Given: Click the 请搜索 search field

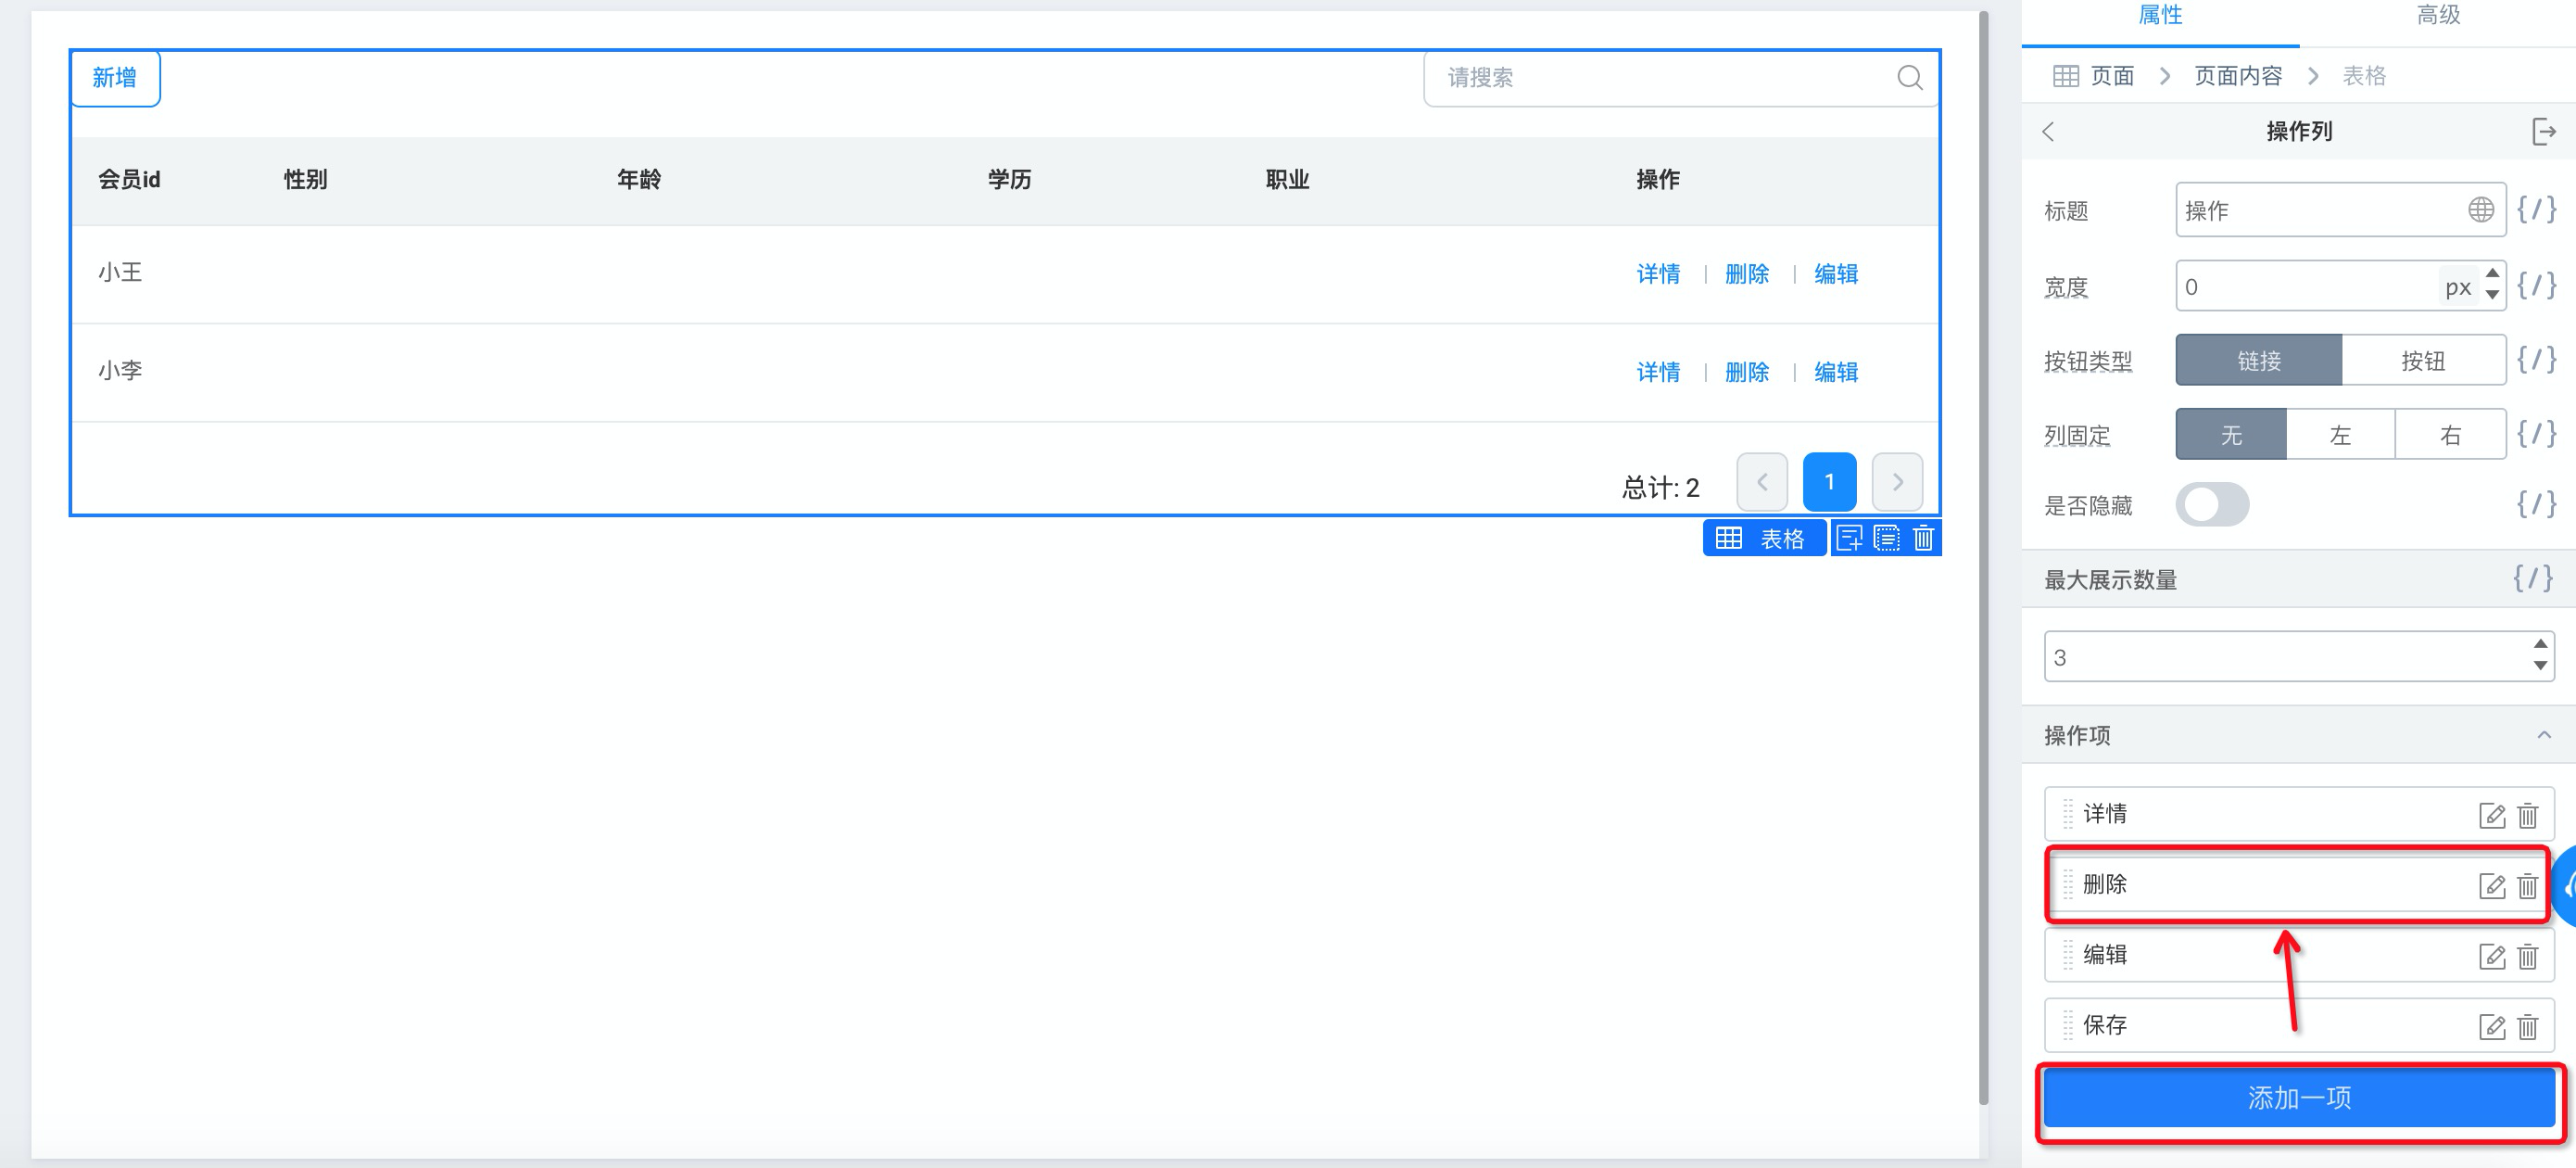Looking at the screenshot, I should point(1681,78).
